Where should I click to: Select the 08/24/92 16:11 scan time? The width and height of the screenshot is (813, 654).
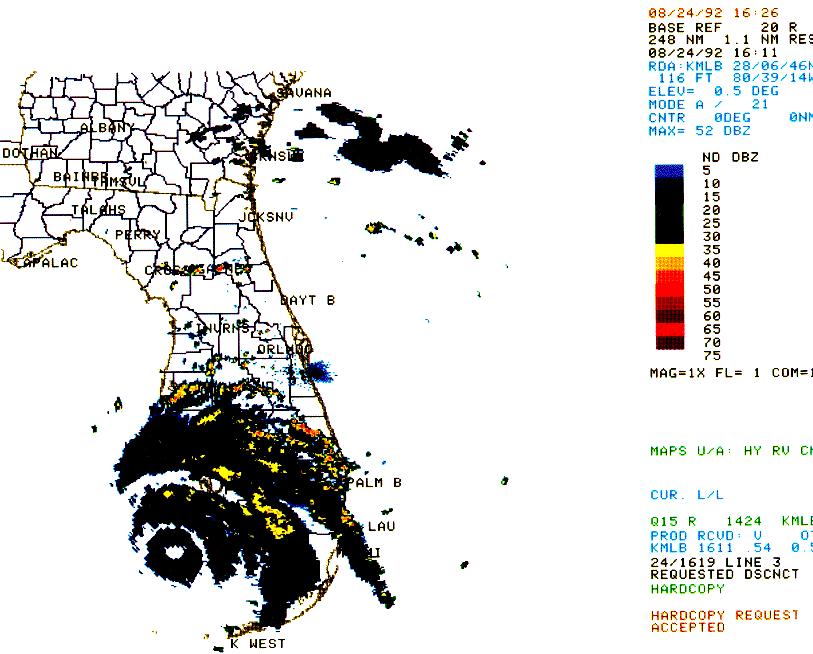[x=713, y=53]
